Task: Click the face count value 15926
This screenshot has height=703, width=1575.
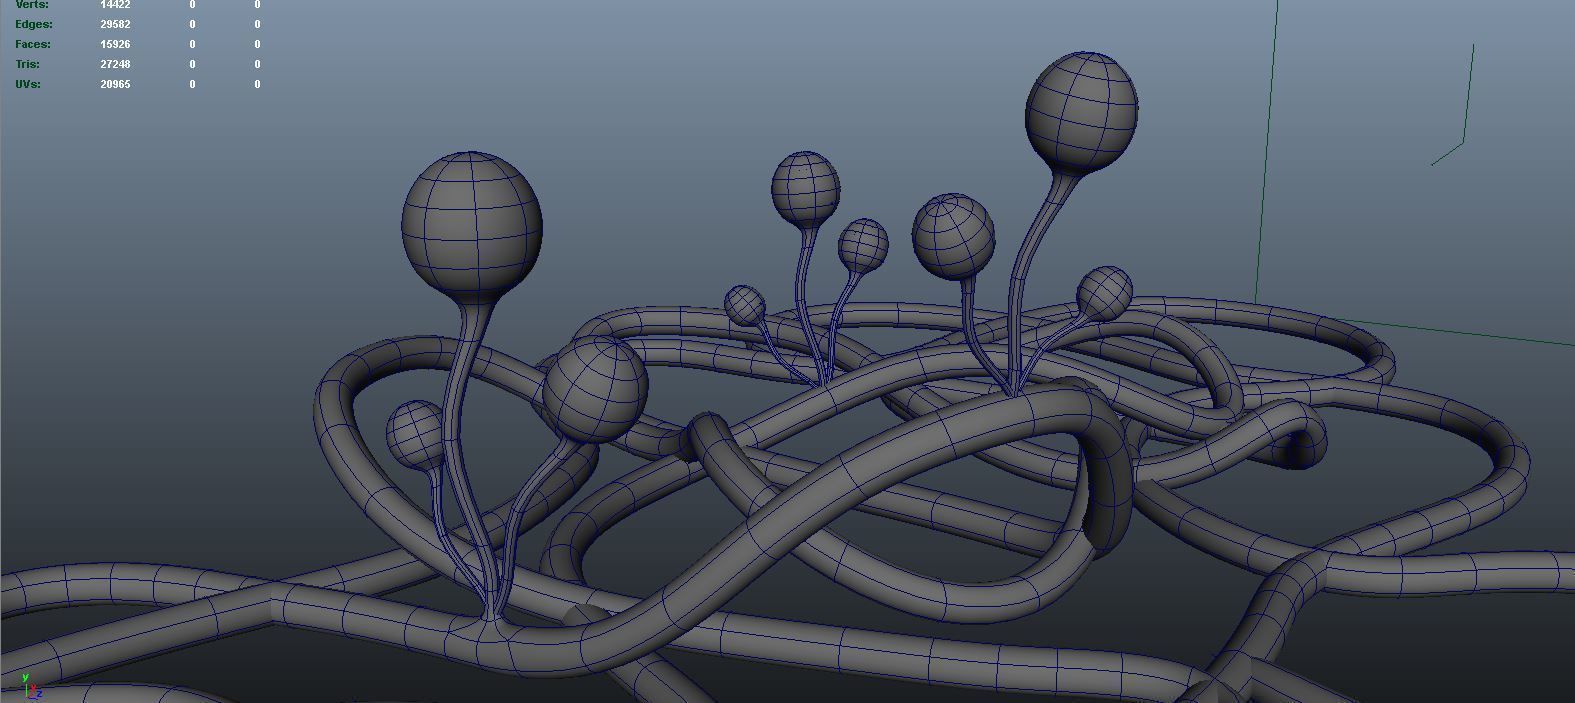Action: click(x=115, y=44)
